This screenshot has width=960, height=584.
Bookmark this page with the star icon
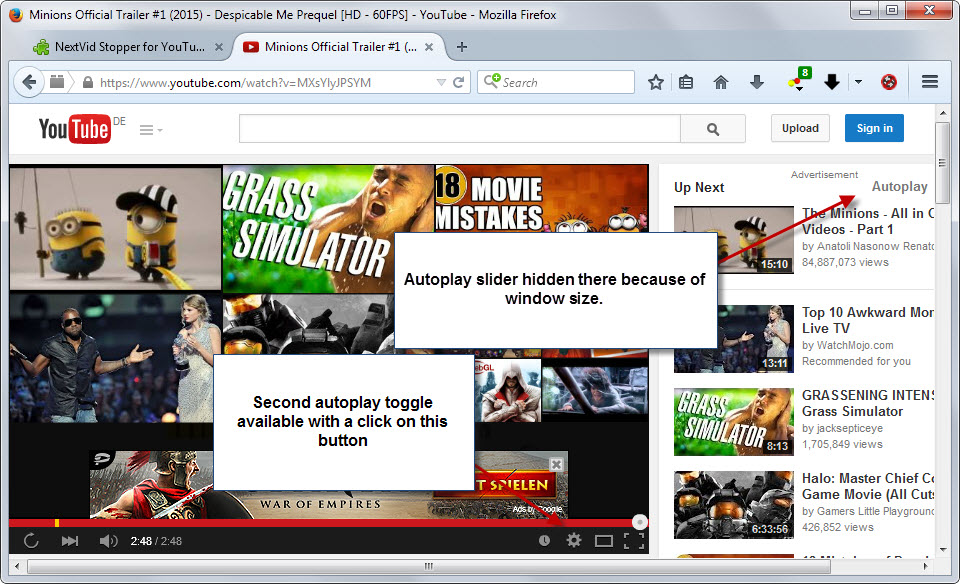point(656,82)
